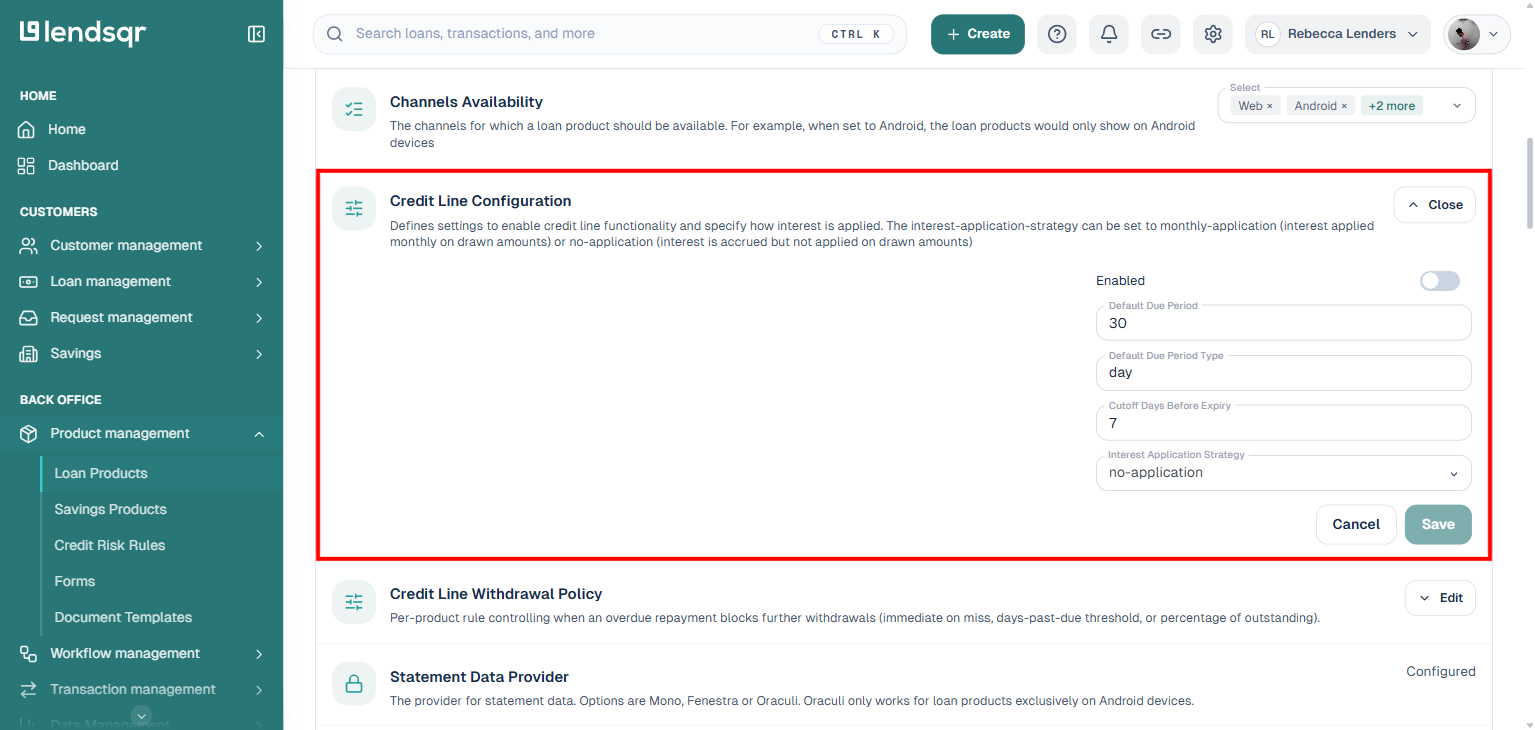
Task: Save credit line configuration
Action: click(1438, 525)
